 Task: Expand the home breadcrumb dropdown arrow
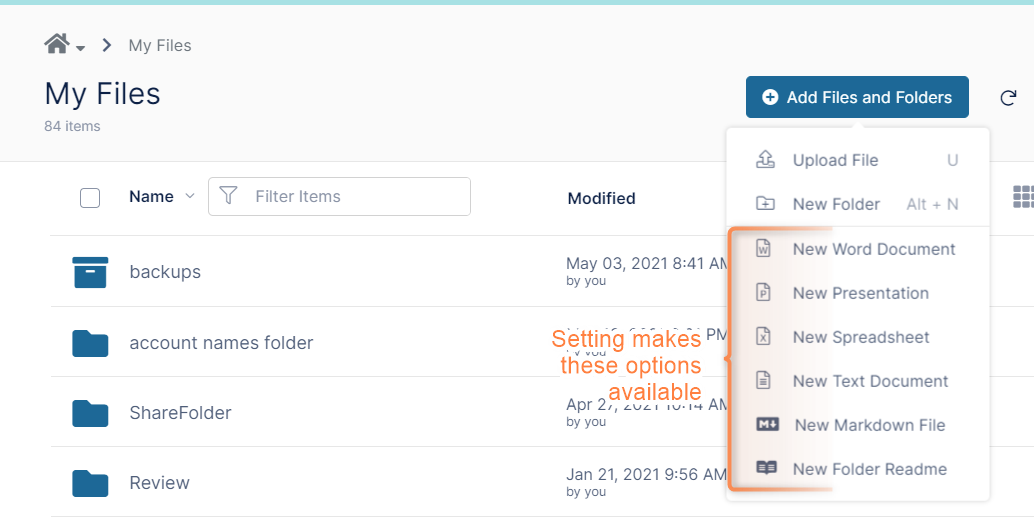pyautogui.click(x=81, y=48)
